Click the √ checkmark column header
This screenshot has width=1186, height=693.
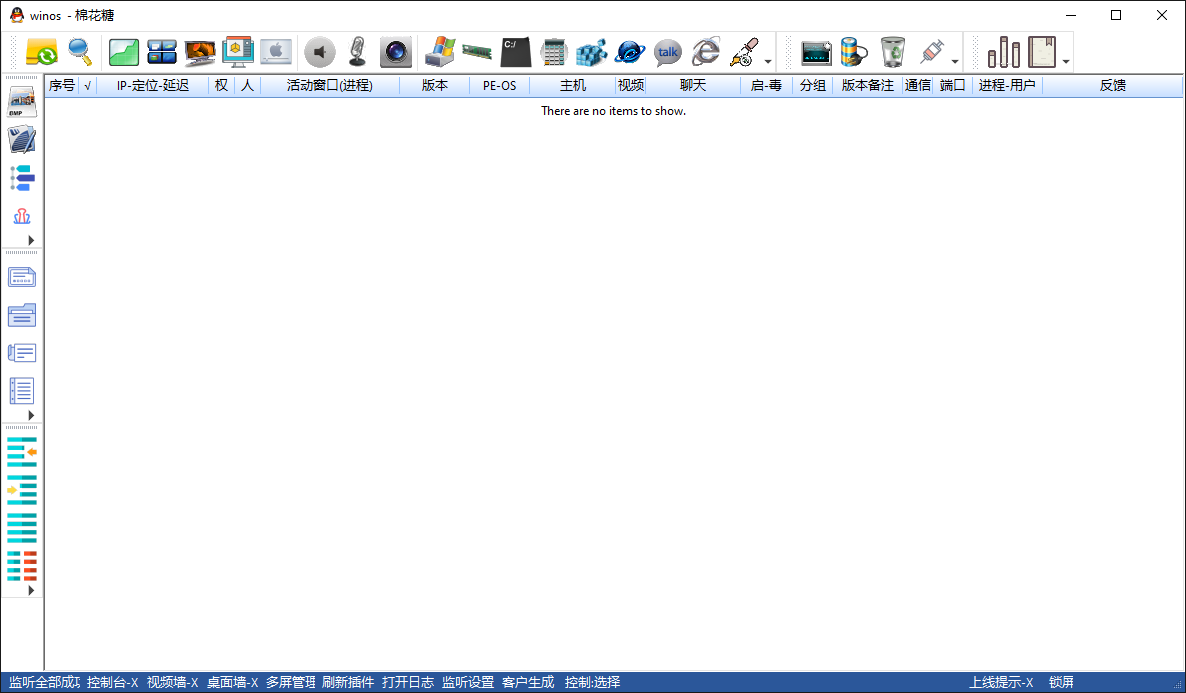click(88, 86)
